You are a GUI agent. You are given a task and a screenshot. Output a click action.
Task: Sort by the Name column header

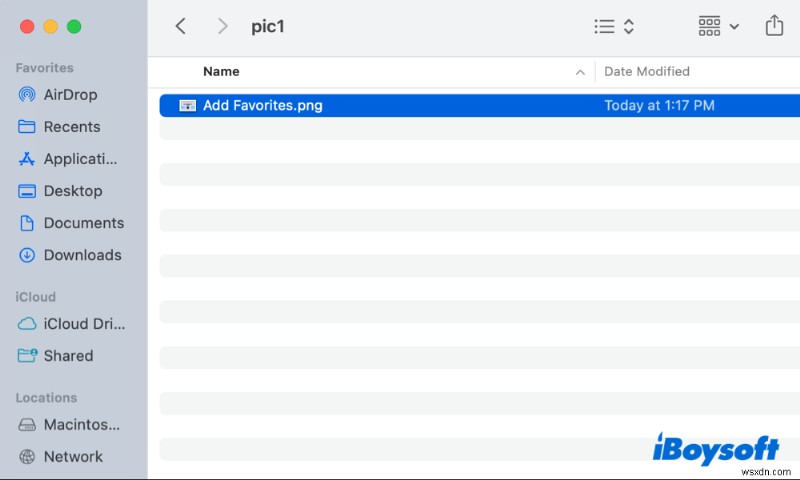221,72
